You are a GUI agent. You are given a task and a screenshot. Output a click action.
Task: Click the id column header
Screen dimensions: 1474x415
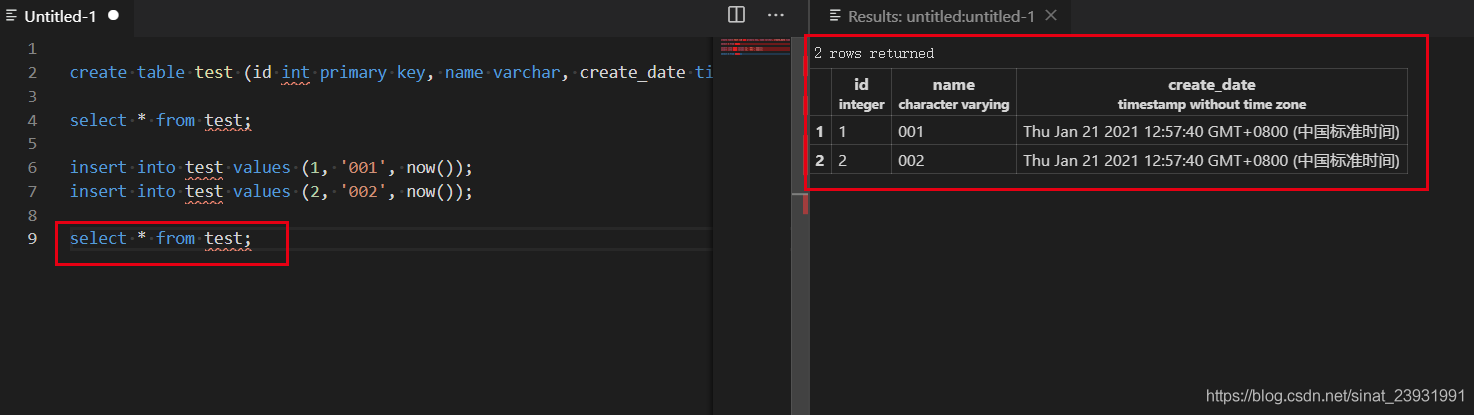click(861, 93)
